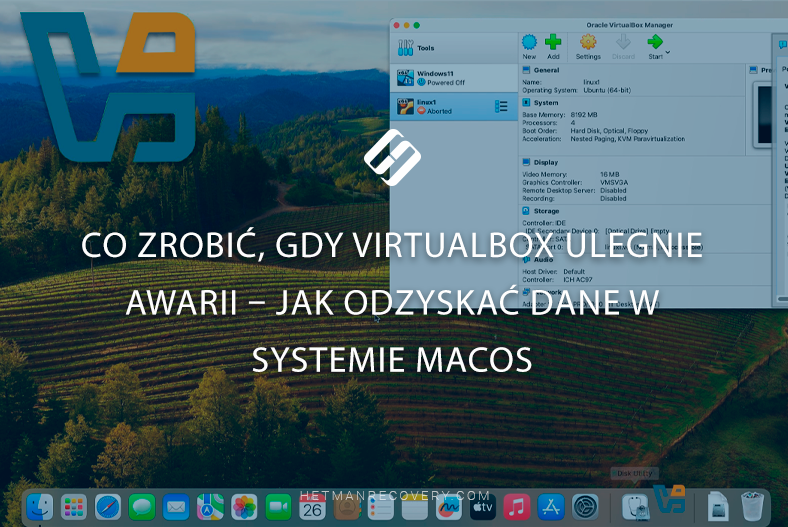Click the General section icon
Image resolution: width=788 pixels, height=527 pixels.
point(526,70)
